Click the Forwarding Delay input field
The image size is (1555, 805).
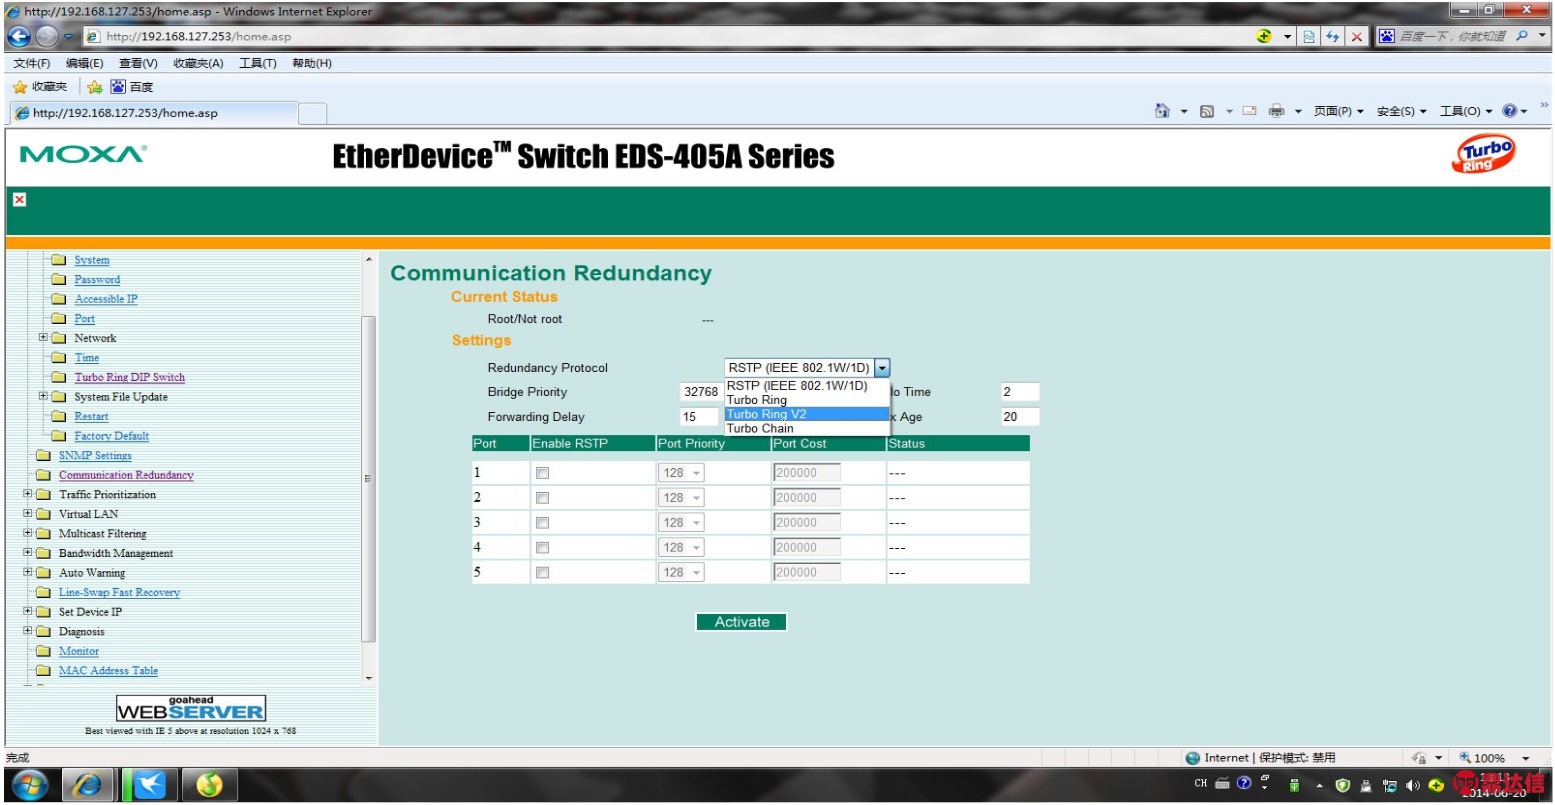[701, 417]
